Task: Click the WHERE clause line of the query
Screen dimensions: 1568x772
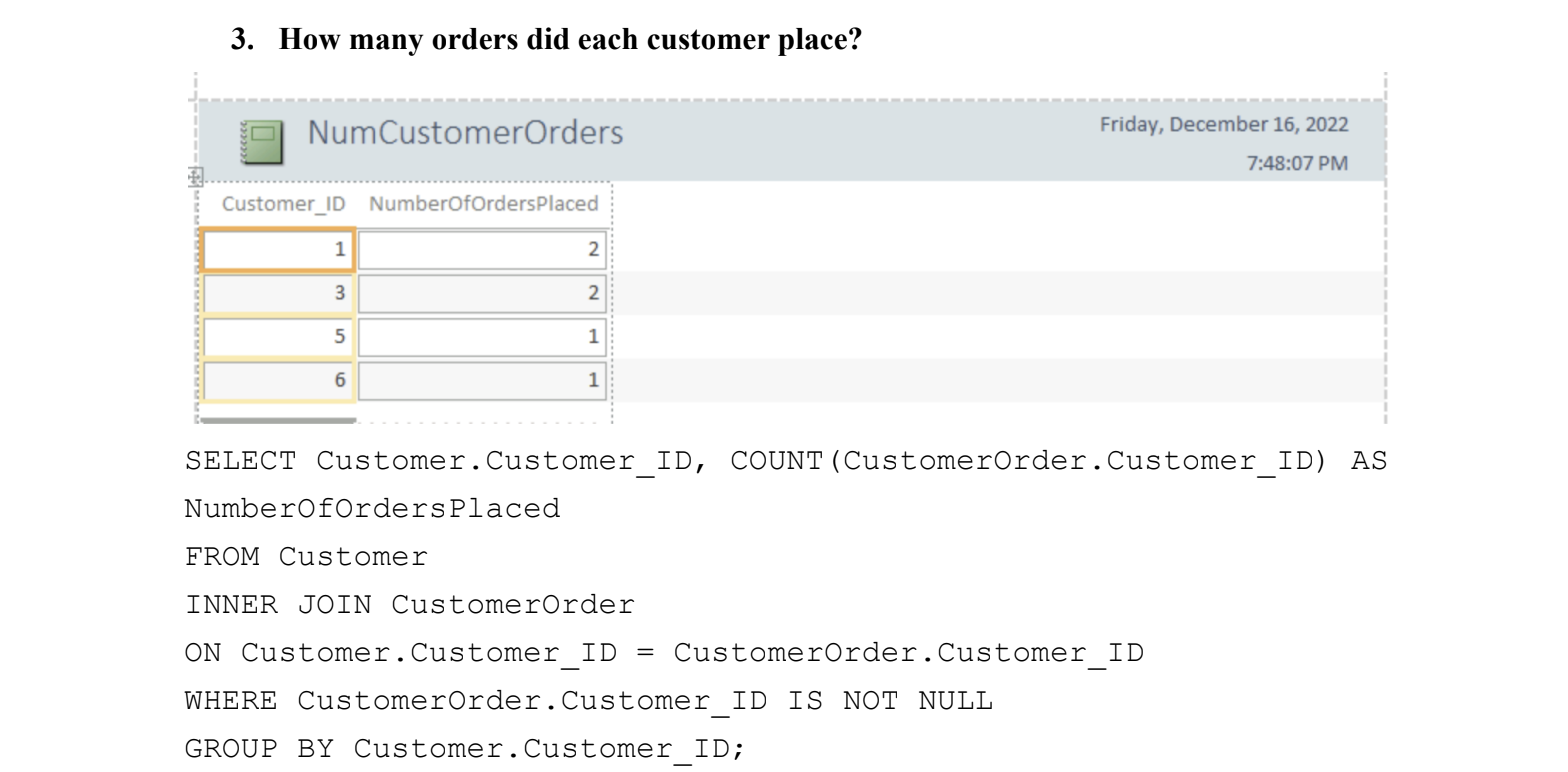Action: pos(589,701)
